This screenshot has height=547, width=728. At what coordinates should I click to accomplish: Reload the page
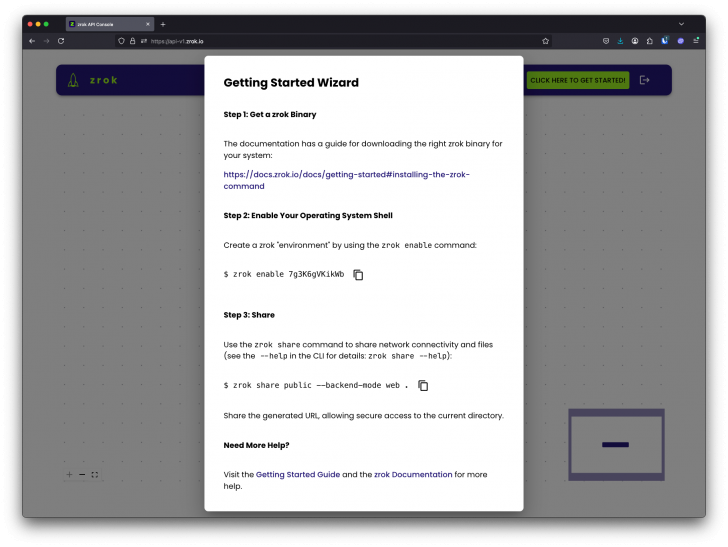click(x=61, y=41)
